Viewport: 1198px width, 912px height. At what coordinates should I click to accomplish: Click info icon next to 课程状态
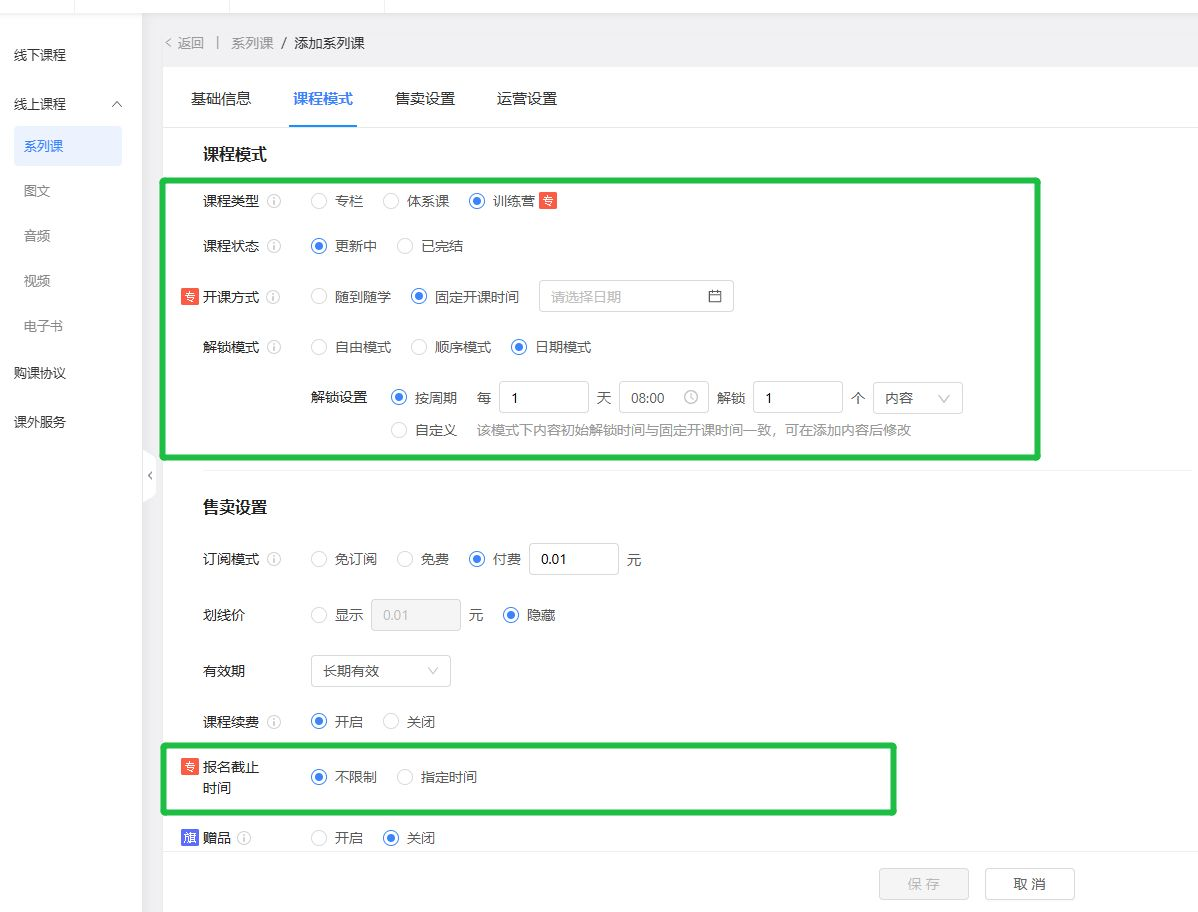(x=274, y=246)
